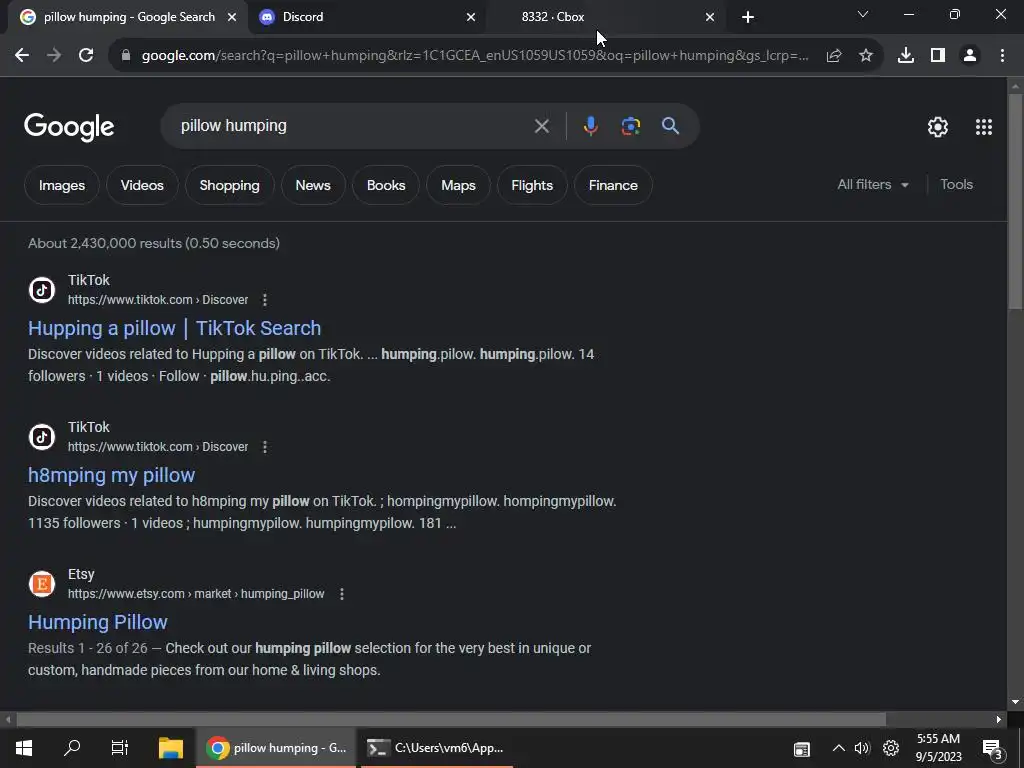Open the Google apps grid
The height and width of the screenshot is (768, 1024).
point(984,127)
